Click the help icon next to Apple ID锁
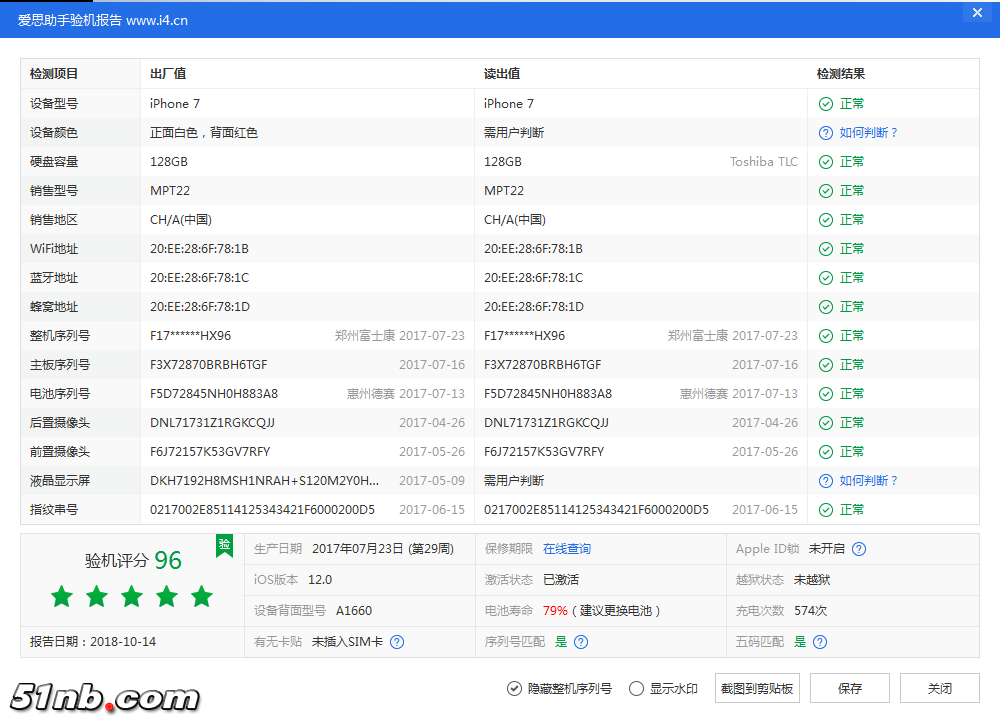Viewport: 1000px width, 721px height. (857, 548)
